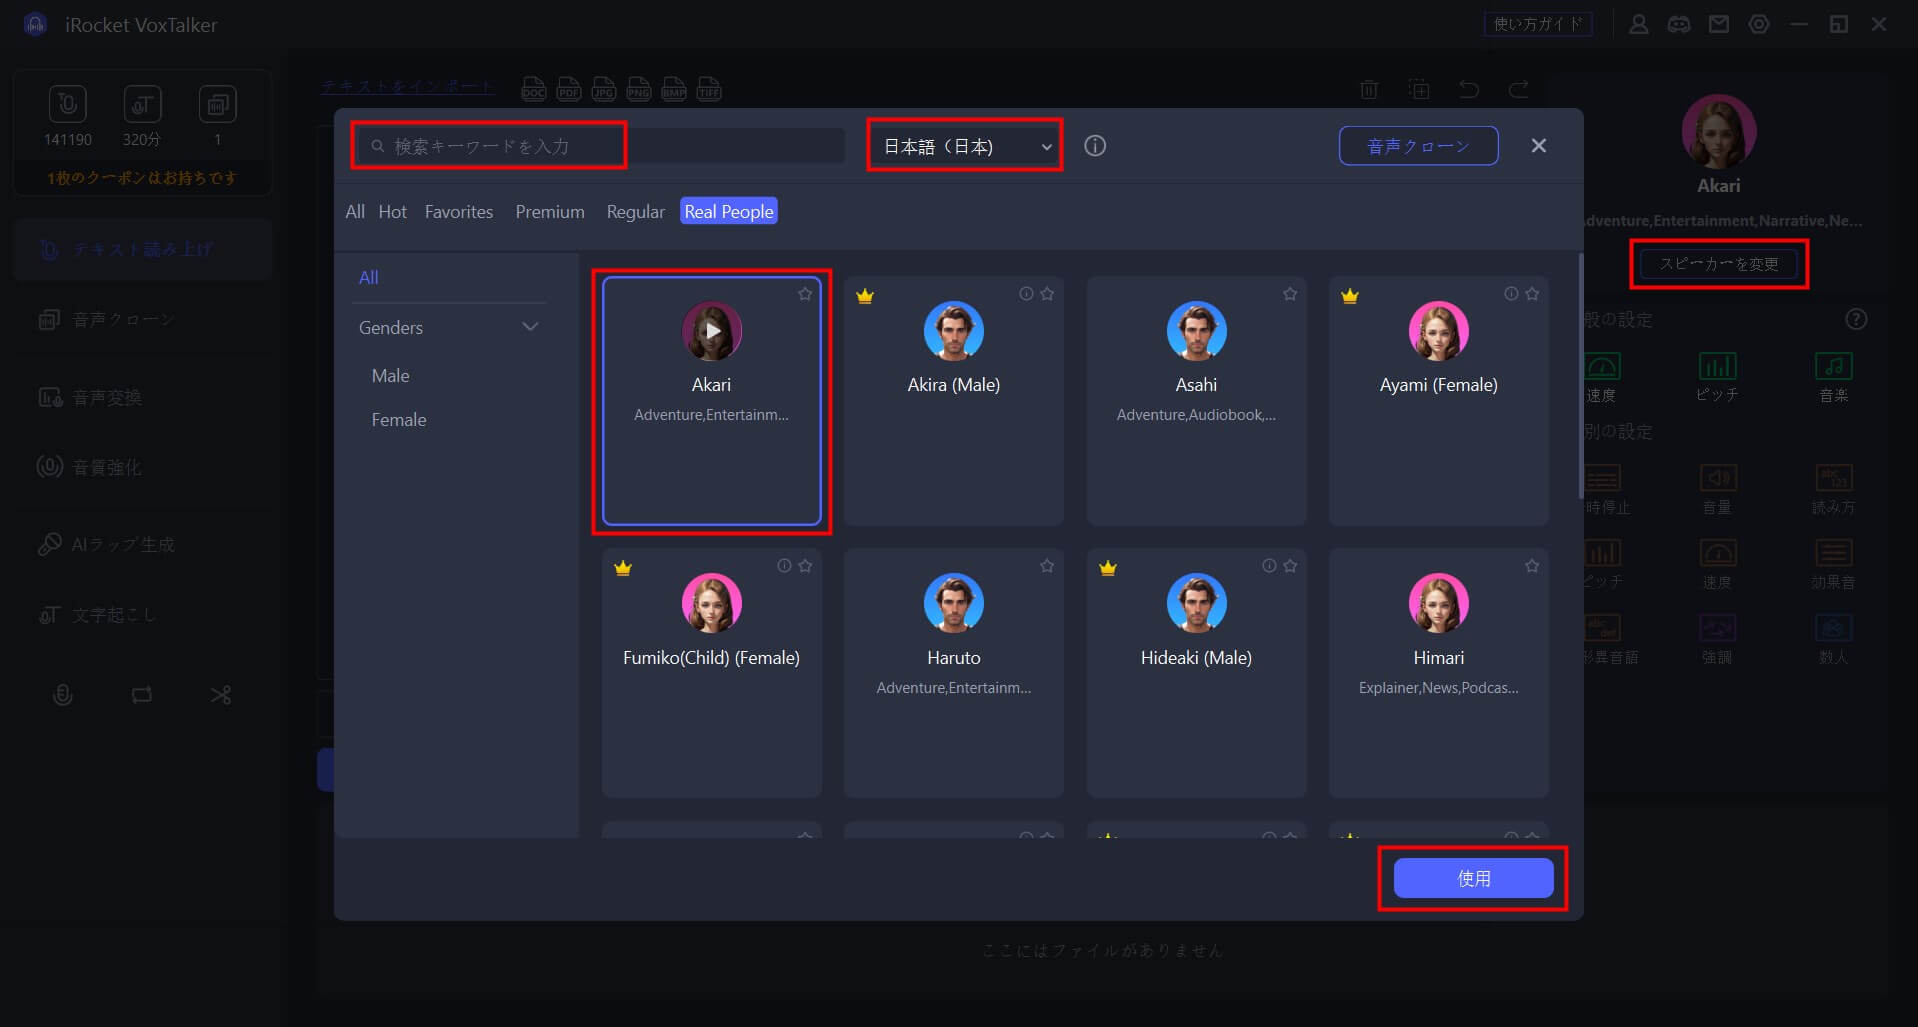
Task: Switch to the Premium tab
Action: click(x=550, y=212)
